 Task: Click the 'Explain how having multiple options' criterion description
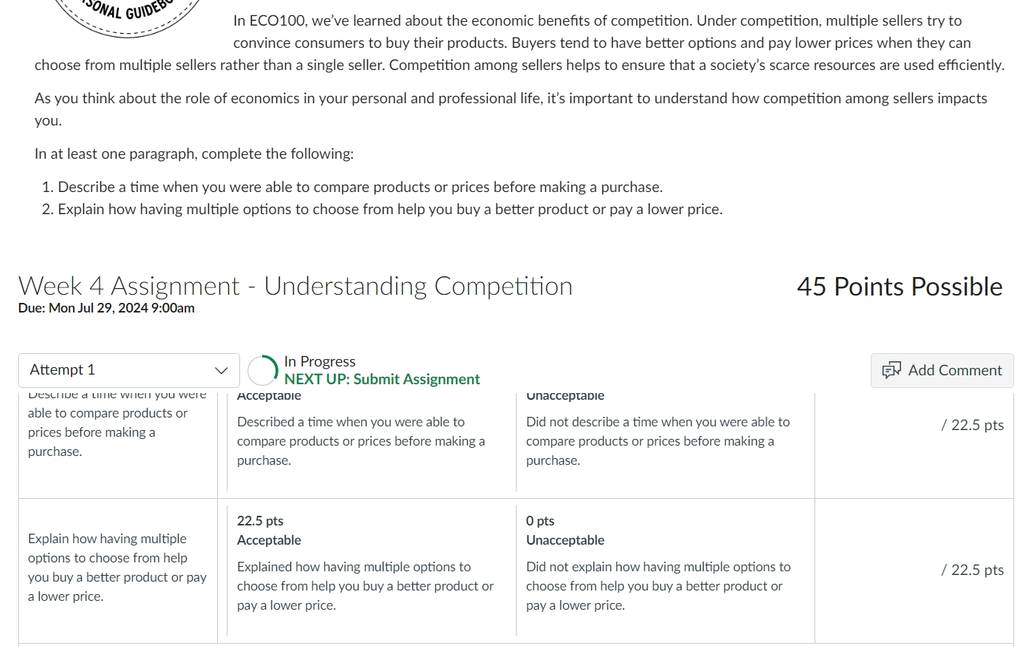(118, 567)
